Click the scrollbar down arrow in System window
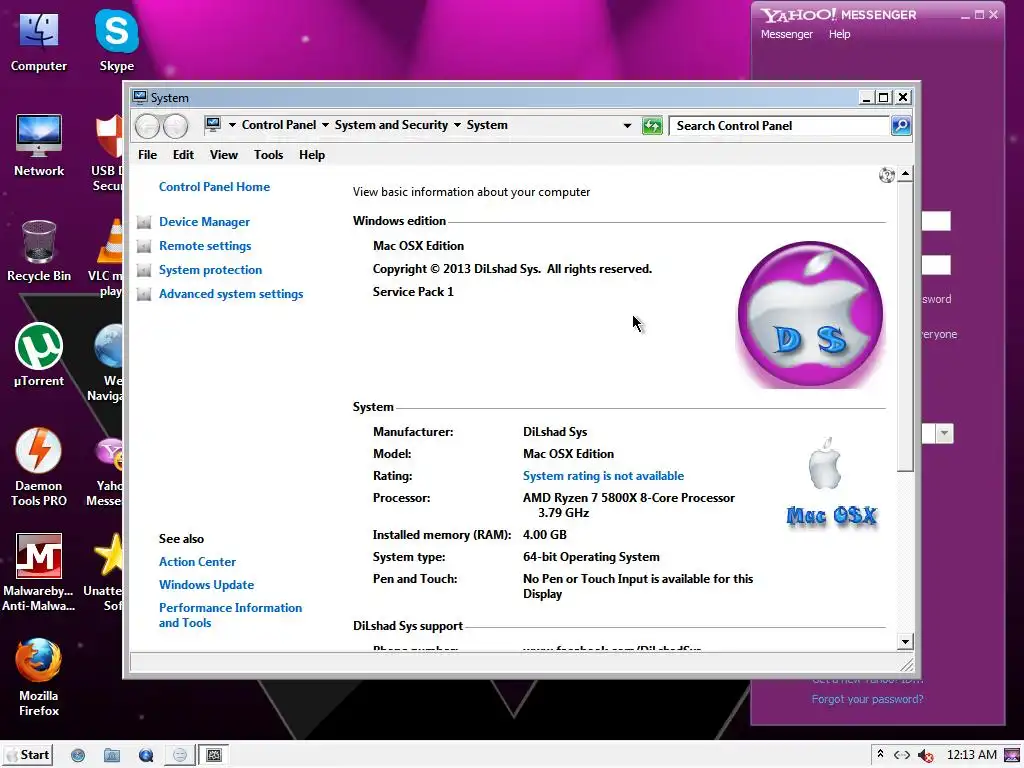 coord(905,641)
